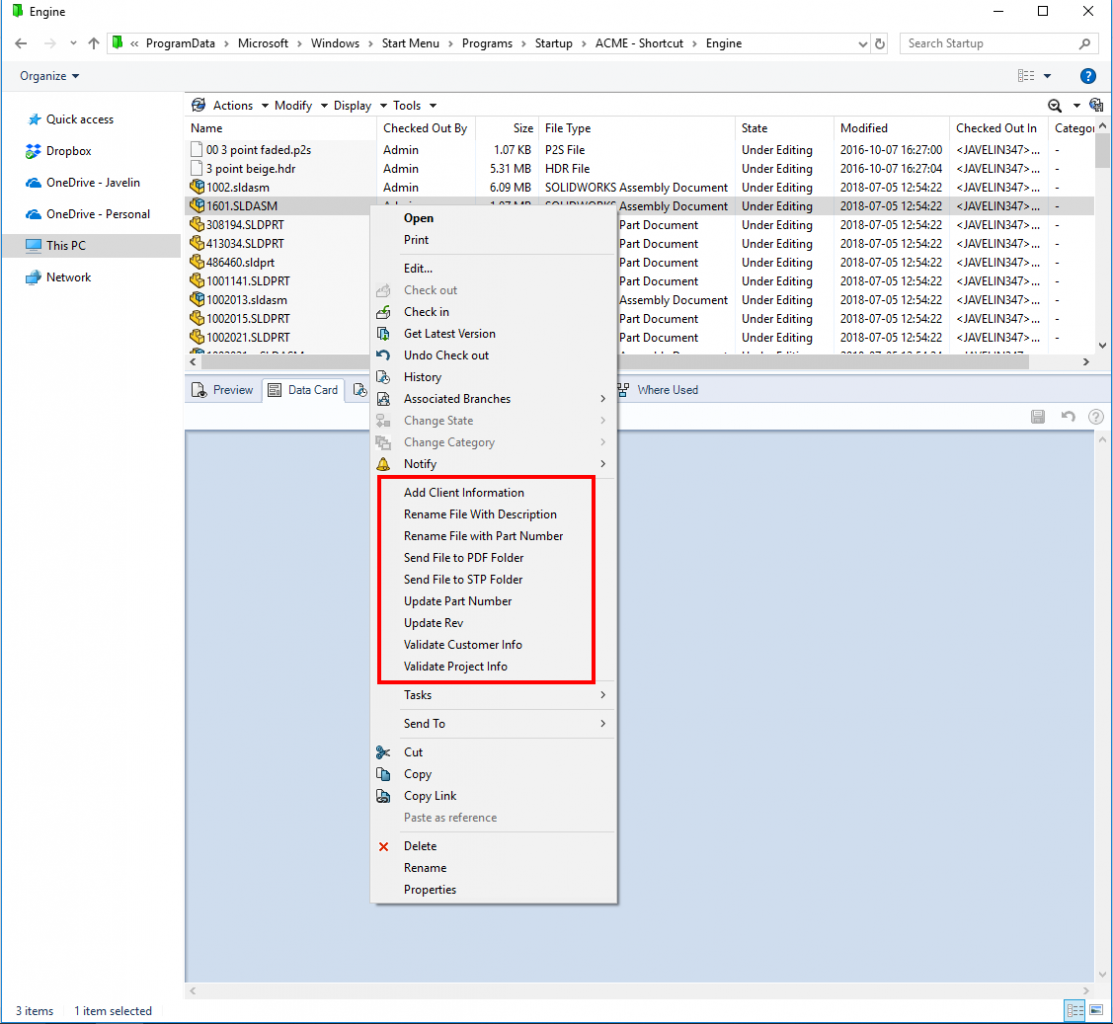Click the Check in icon

[383, 312]
